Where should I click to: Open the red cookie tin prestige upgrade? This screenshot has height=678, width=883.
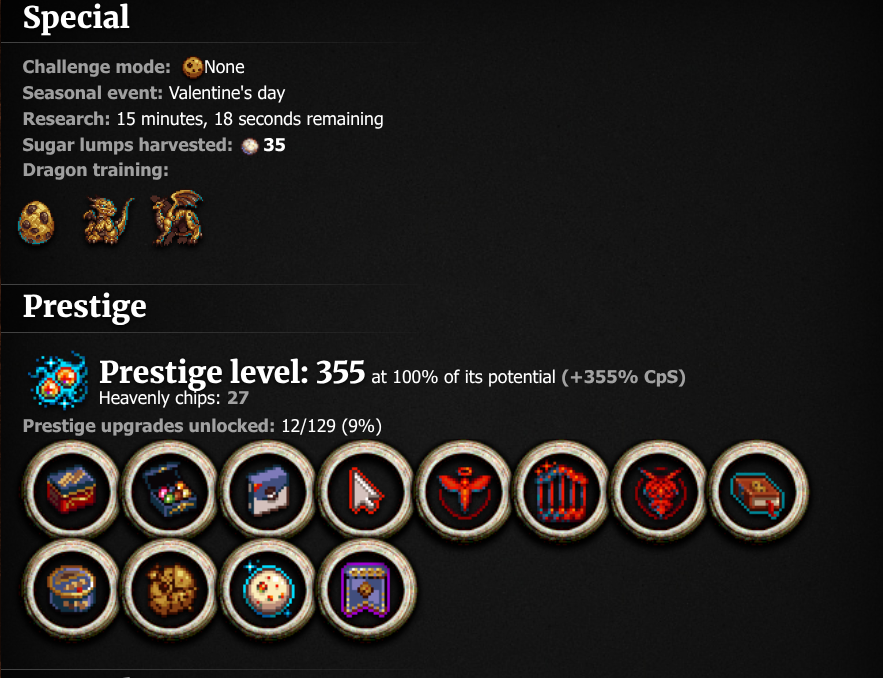(72, 489)
